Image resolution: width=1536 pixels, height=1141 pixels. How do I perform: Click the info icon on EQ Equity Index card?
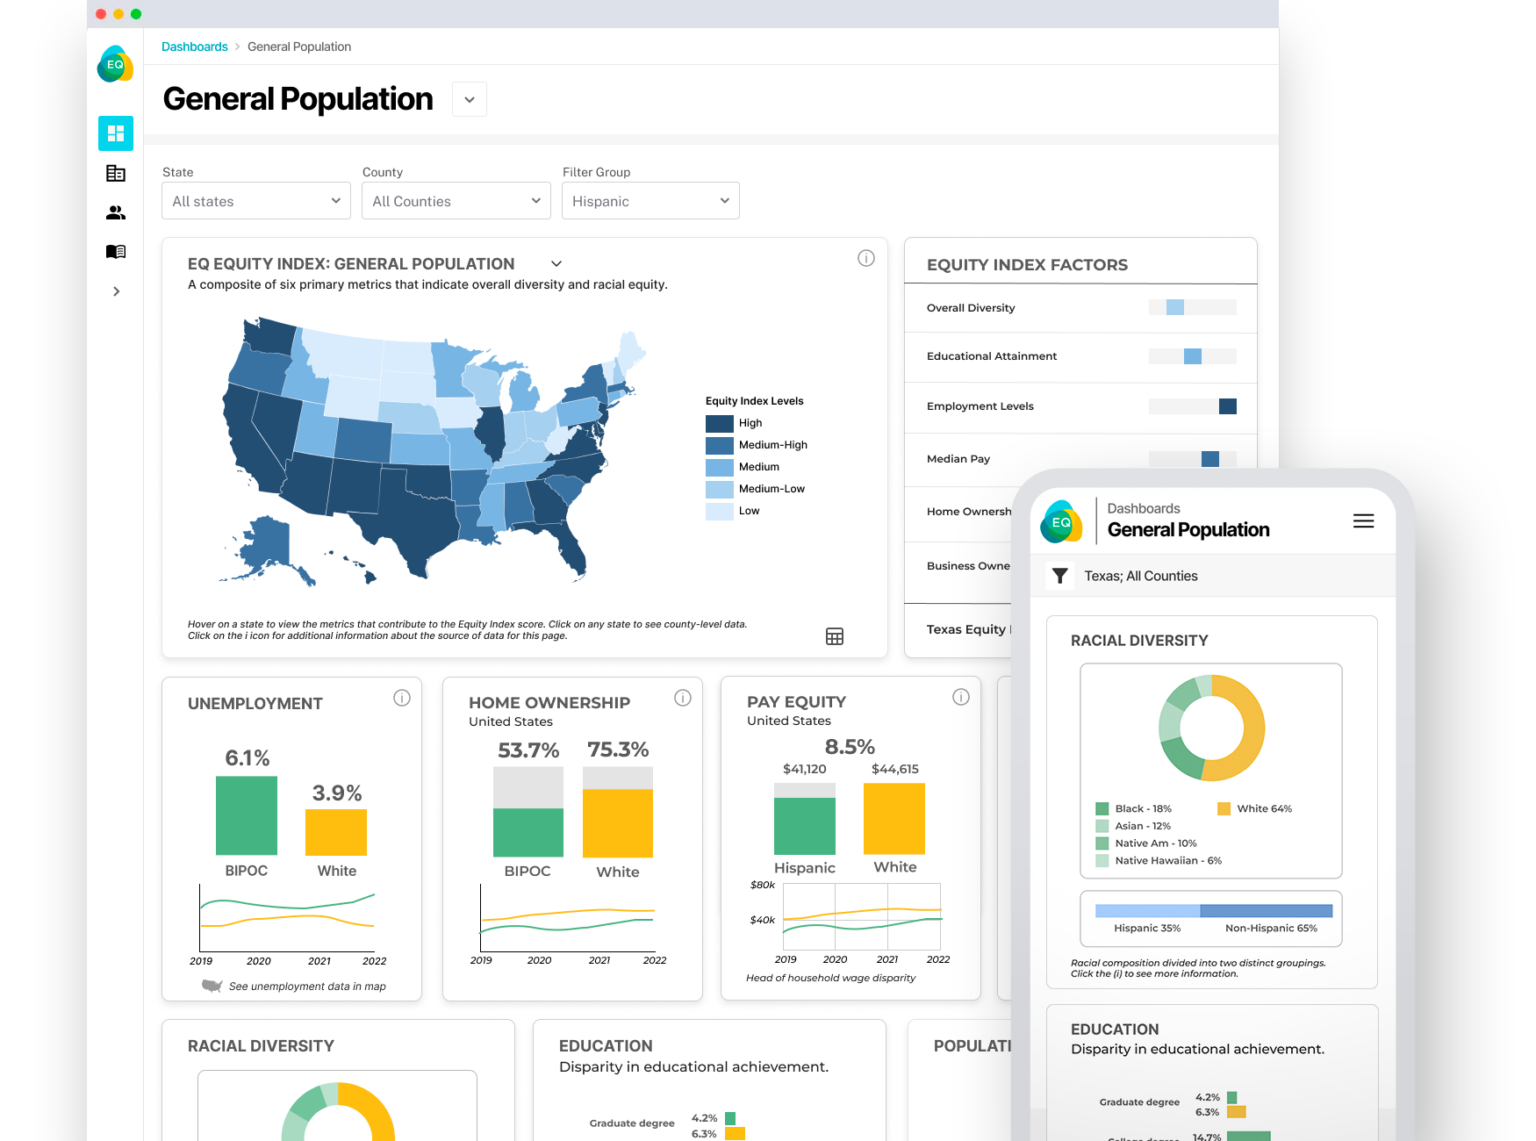point(866,258)
